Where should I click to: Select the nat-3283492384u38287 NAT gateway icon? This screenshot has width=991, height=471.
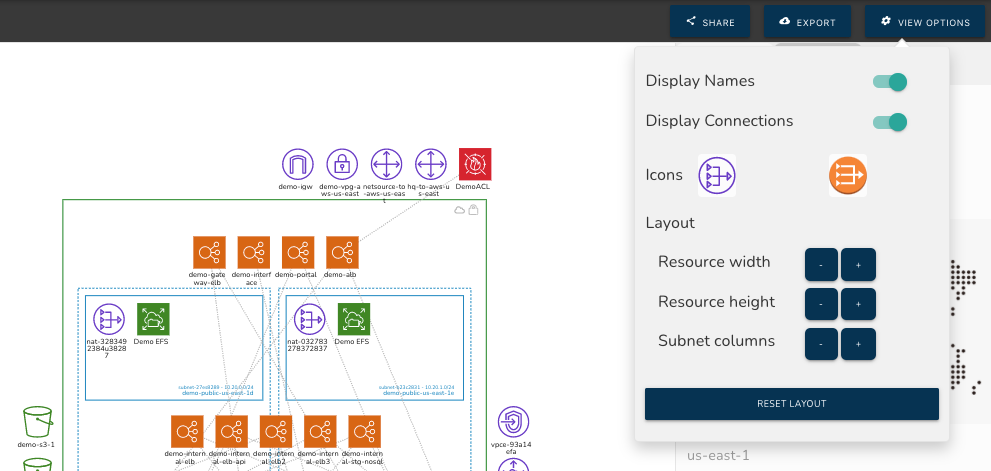tap(109, 319)
